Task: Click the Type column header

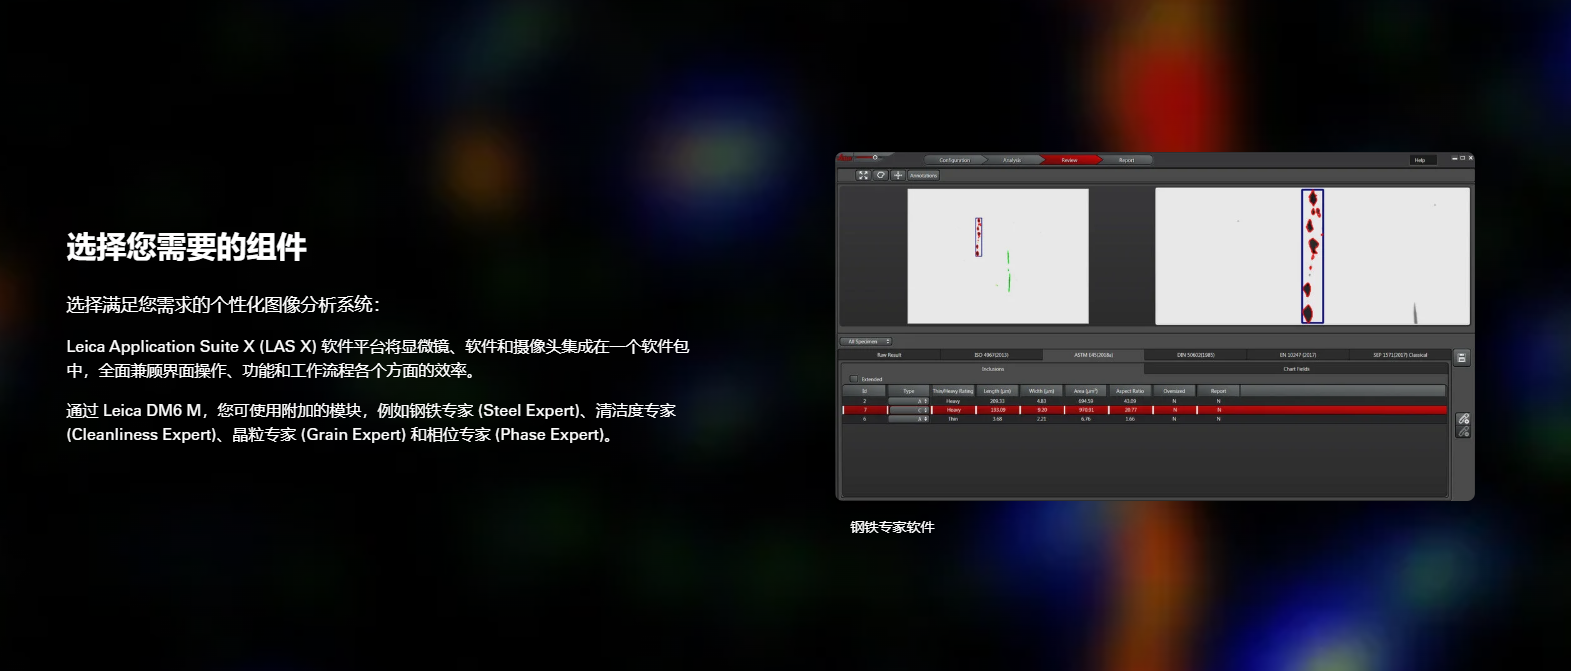Action: pos(909,391)
